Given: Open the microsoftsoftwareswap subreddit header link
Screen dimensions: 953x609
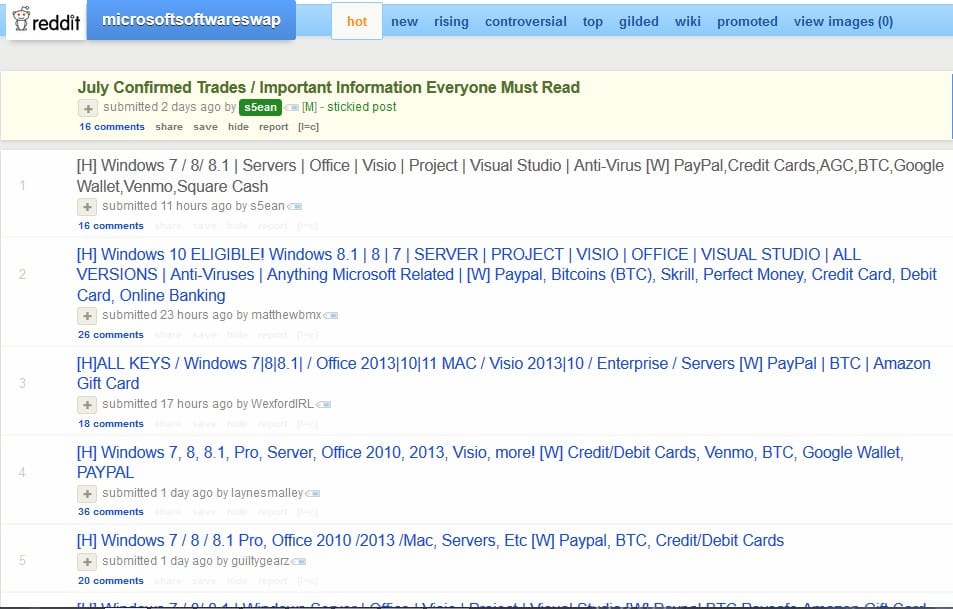Looking at the screenshot, I should pos(191,19).
